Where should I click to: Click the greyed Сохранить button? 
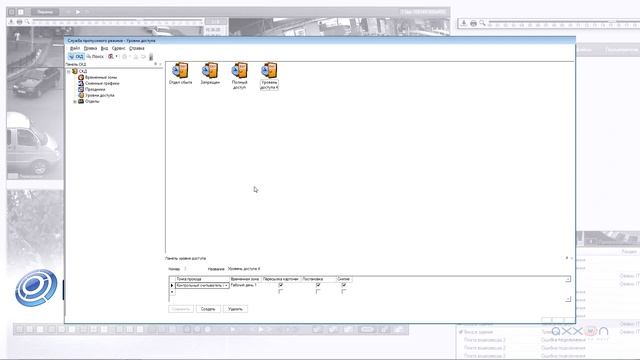tap(181, 309)
